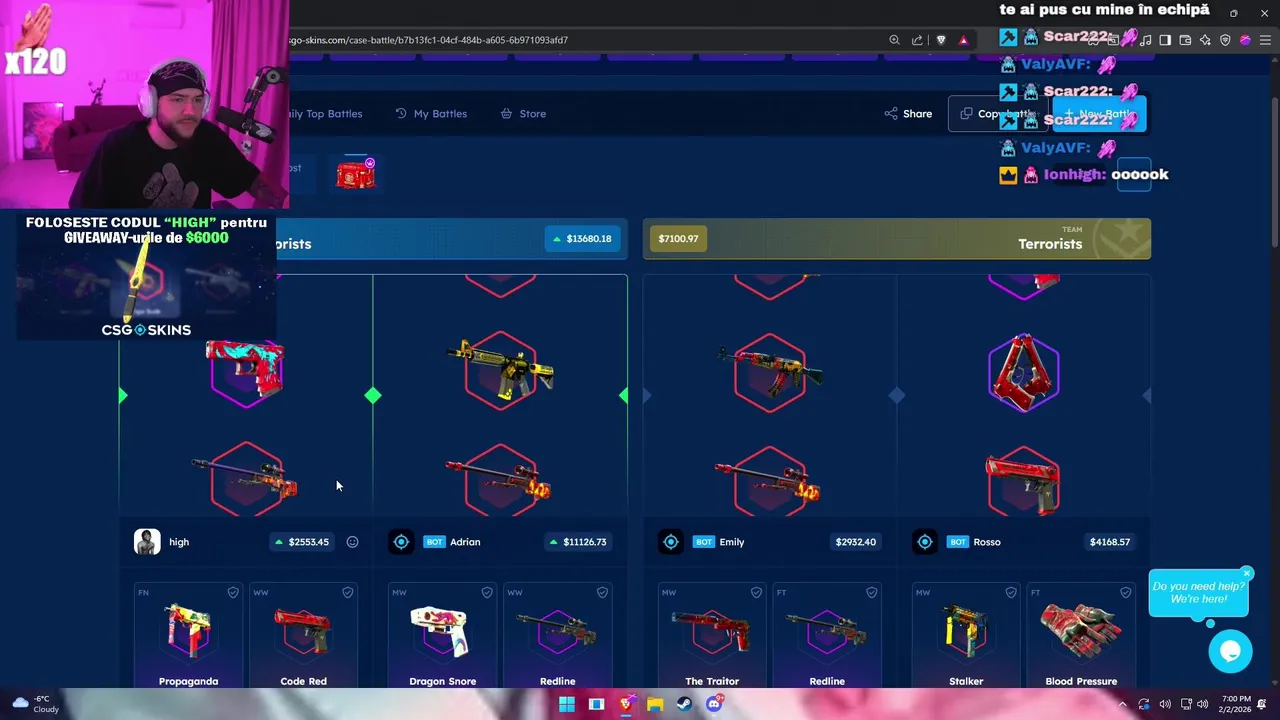1280x720 pixels.
Task: Click the bot Emily avatar icon
Action: 671,542
